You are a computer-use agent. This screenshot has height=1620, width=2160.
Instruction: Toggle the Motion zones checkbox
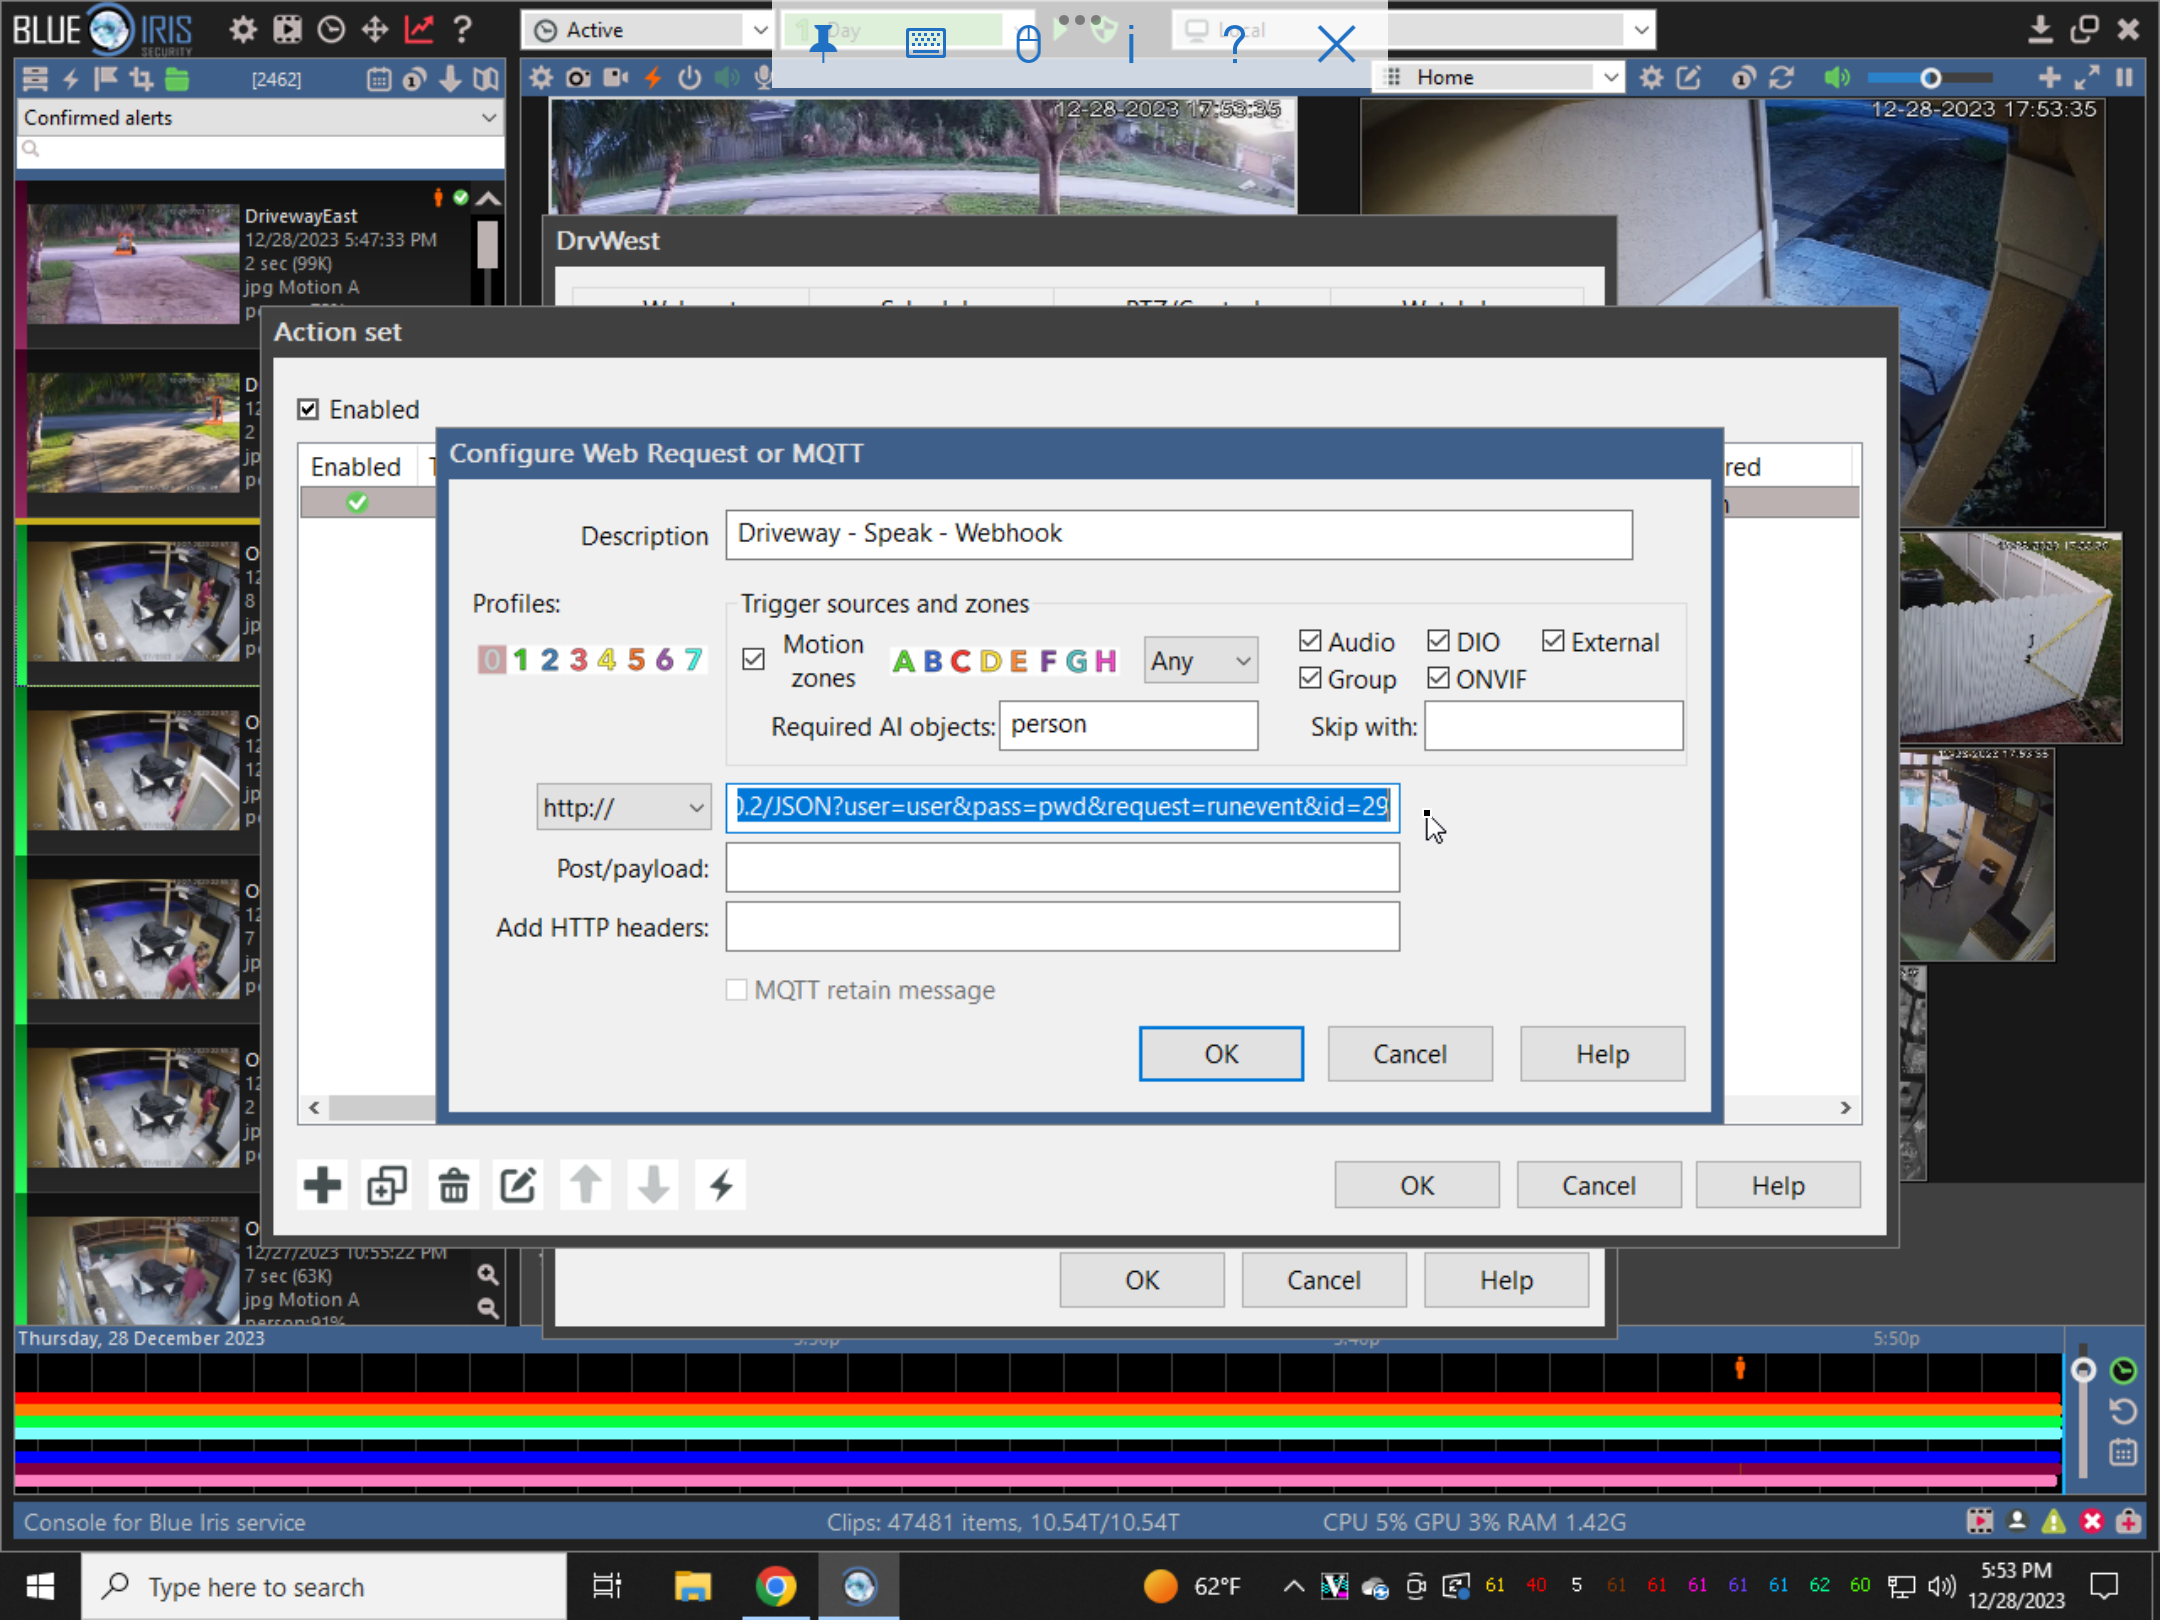pyautogui.click(x=753, y=659)
